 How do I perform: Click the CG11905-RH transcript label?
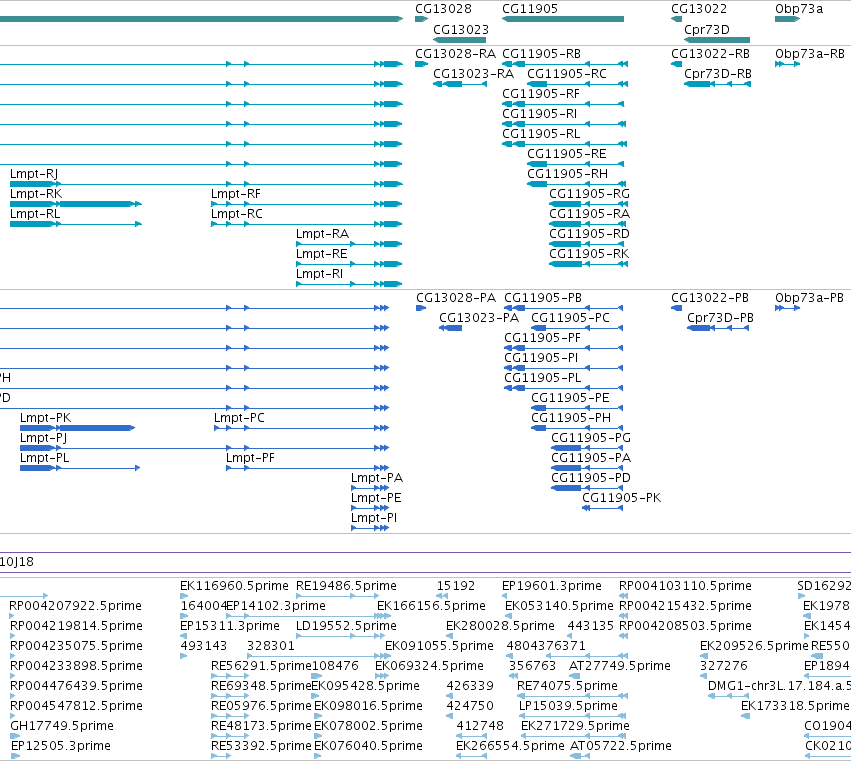(567, 174)
